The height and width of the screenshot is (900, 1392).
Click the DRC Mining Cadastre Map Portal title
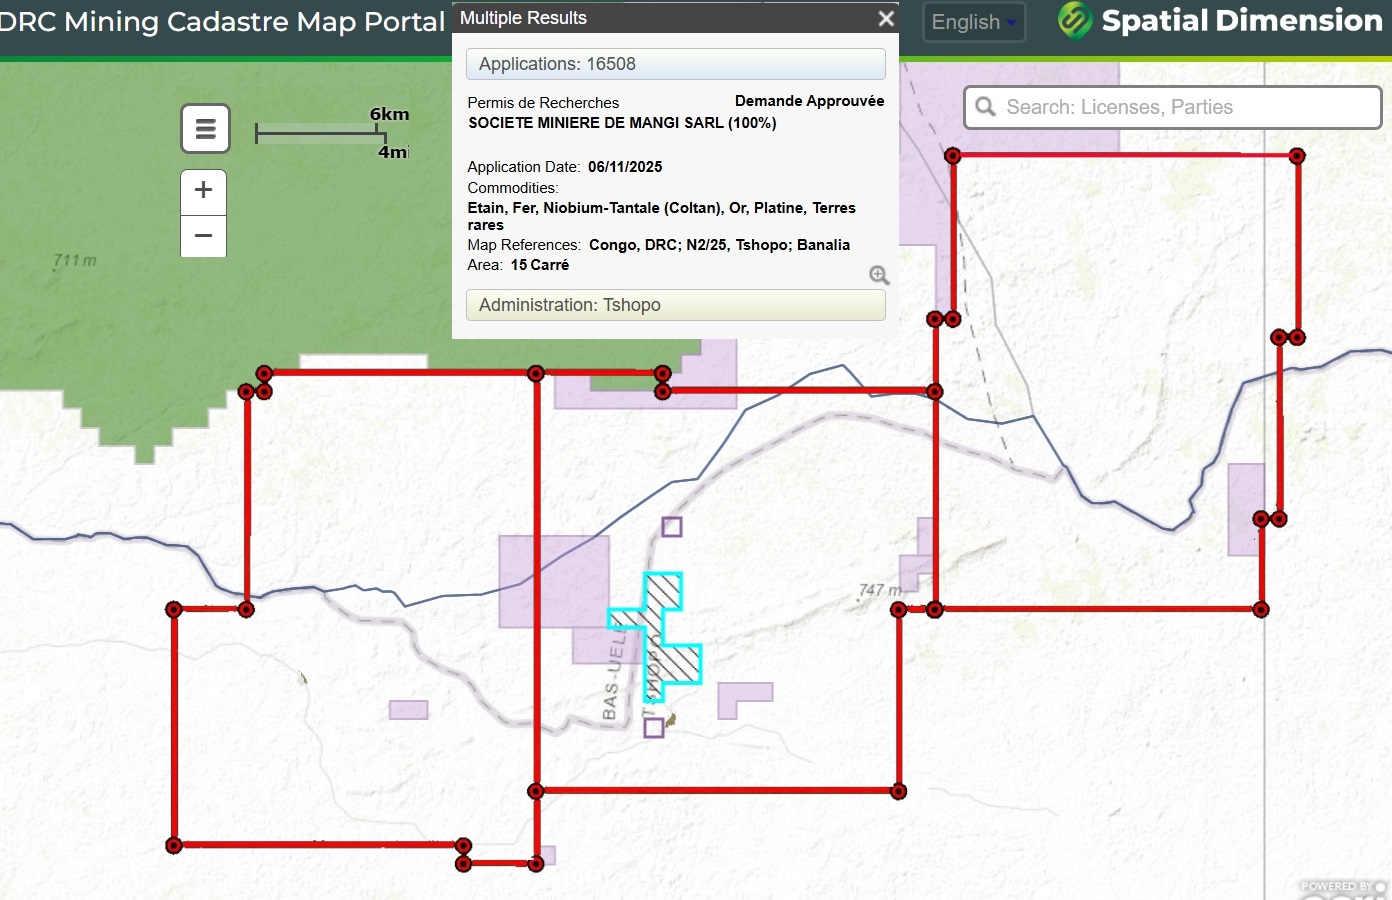pos(222,22)
